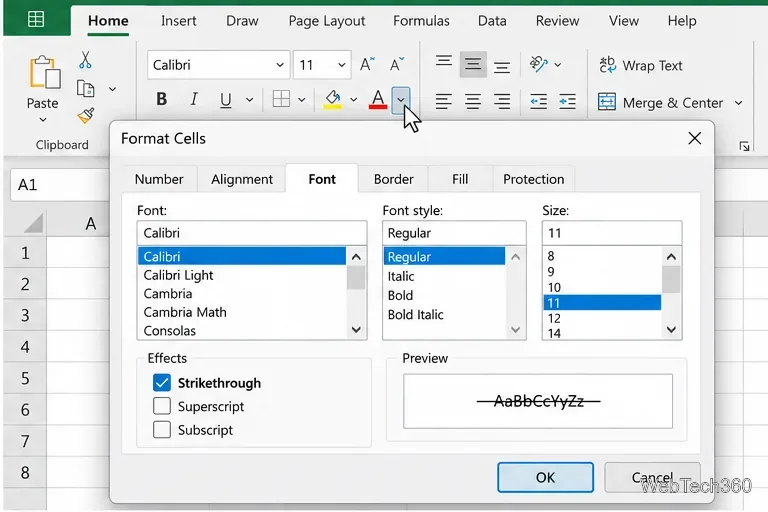Screen dimensions: 768x512
Task: Increase font size with the larger A icon
Action: [367, 64]
